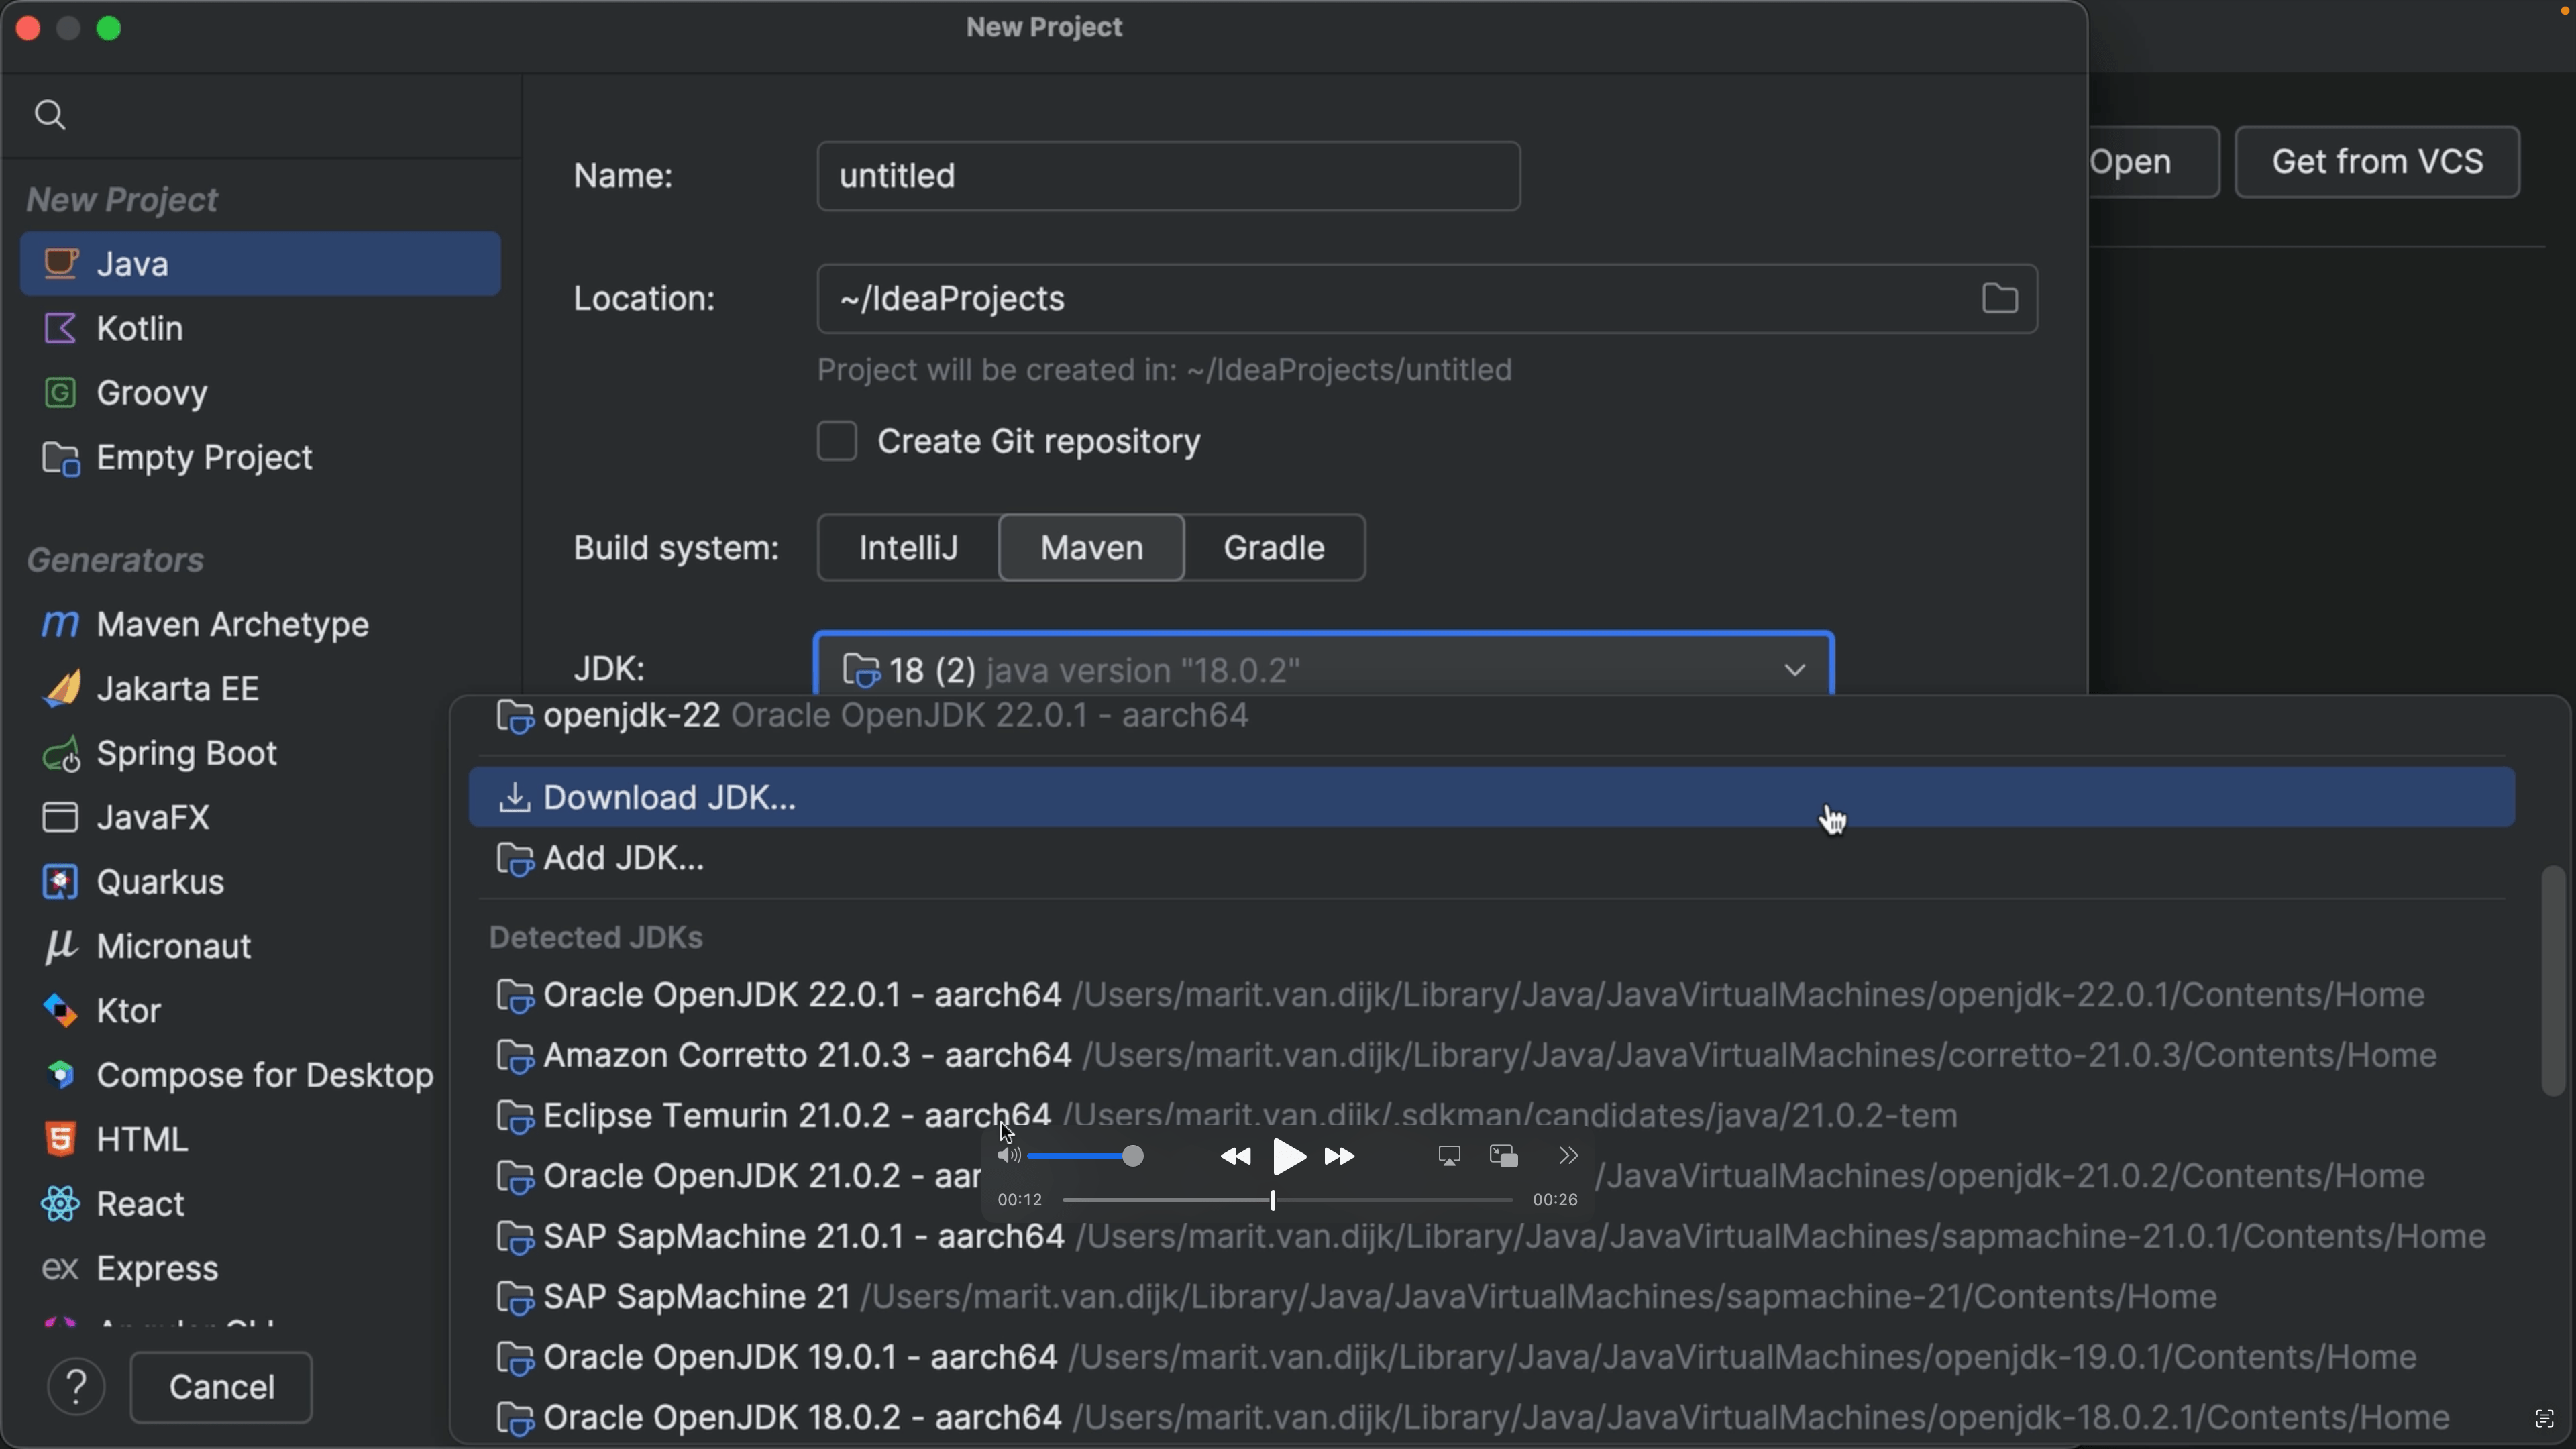The image size is (2576, 1449).
Task: Click the video progress timeline bar
Action: (x=1287, y=1200)
